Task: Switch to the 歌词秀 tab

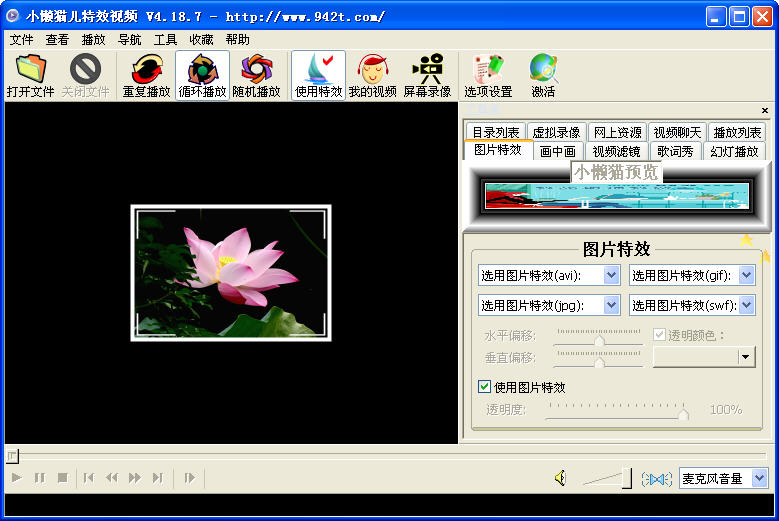Action: (x=675, y=151)
